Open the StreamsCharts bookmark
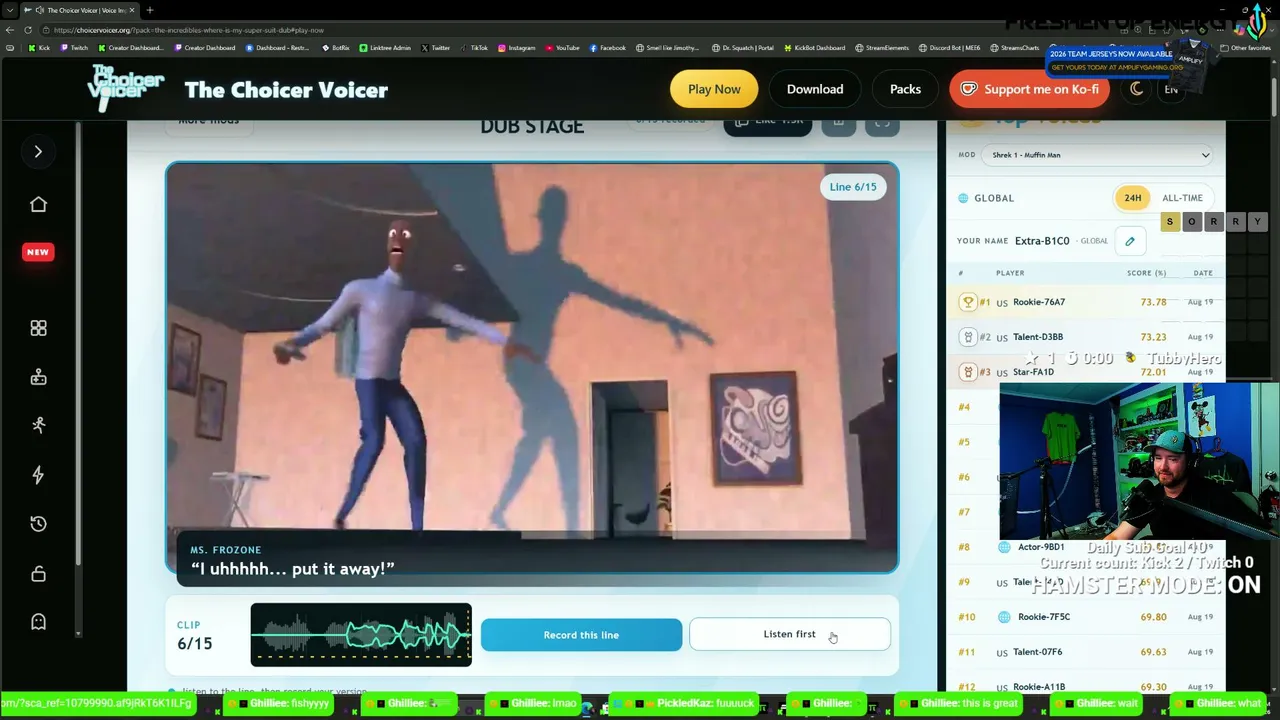The width and height of the screenshot is (1280, 720). pyautogui.click(x=1015, y=48)
